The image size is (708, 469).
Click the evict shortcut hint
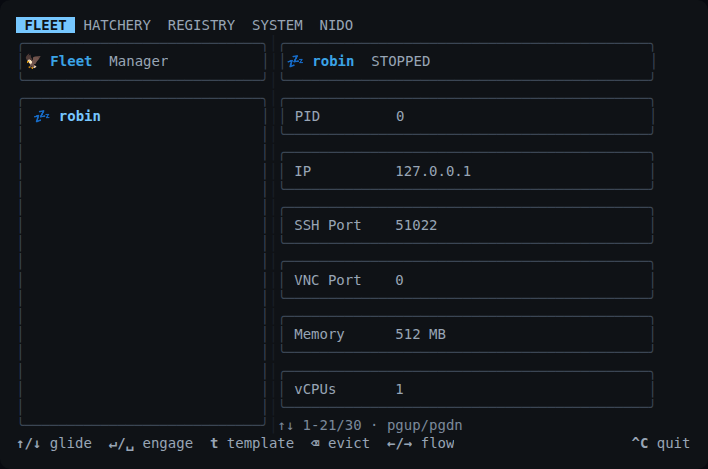[340, 443]
